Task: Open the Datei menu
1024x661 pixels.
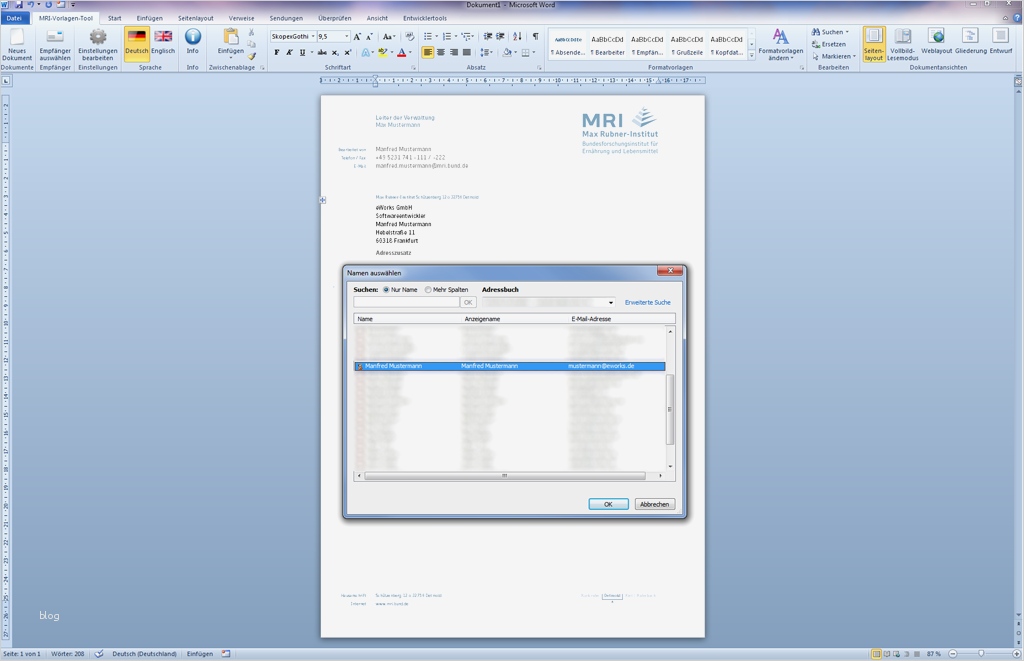Action: (16, 17)
